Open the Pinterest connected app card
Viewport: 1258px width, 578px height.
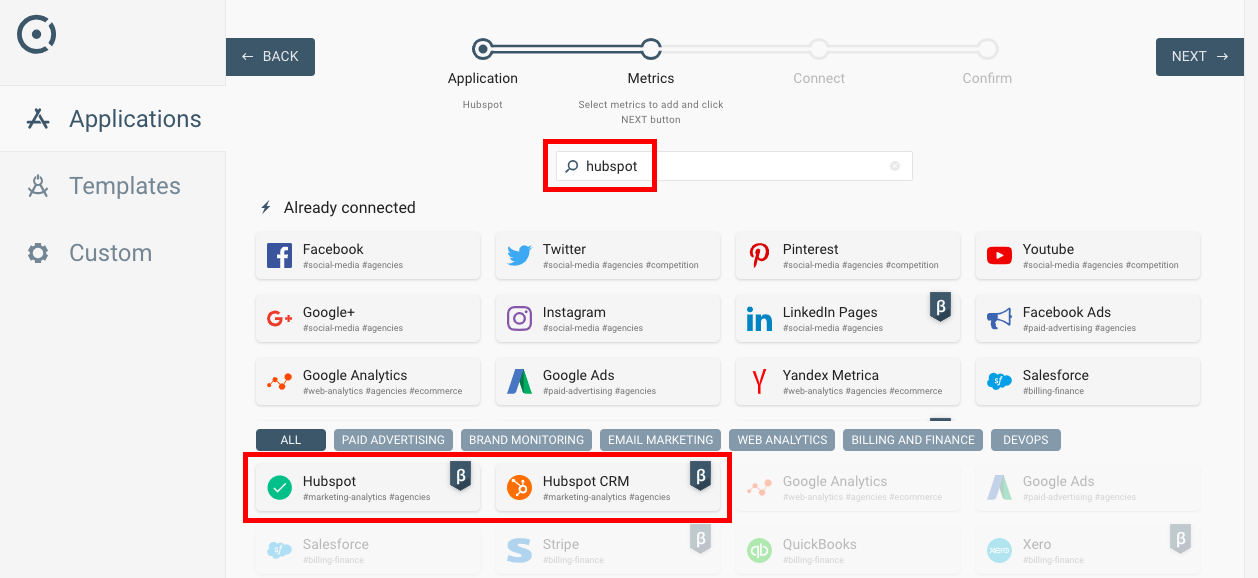click(848, 256)
